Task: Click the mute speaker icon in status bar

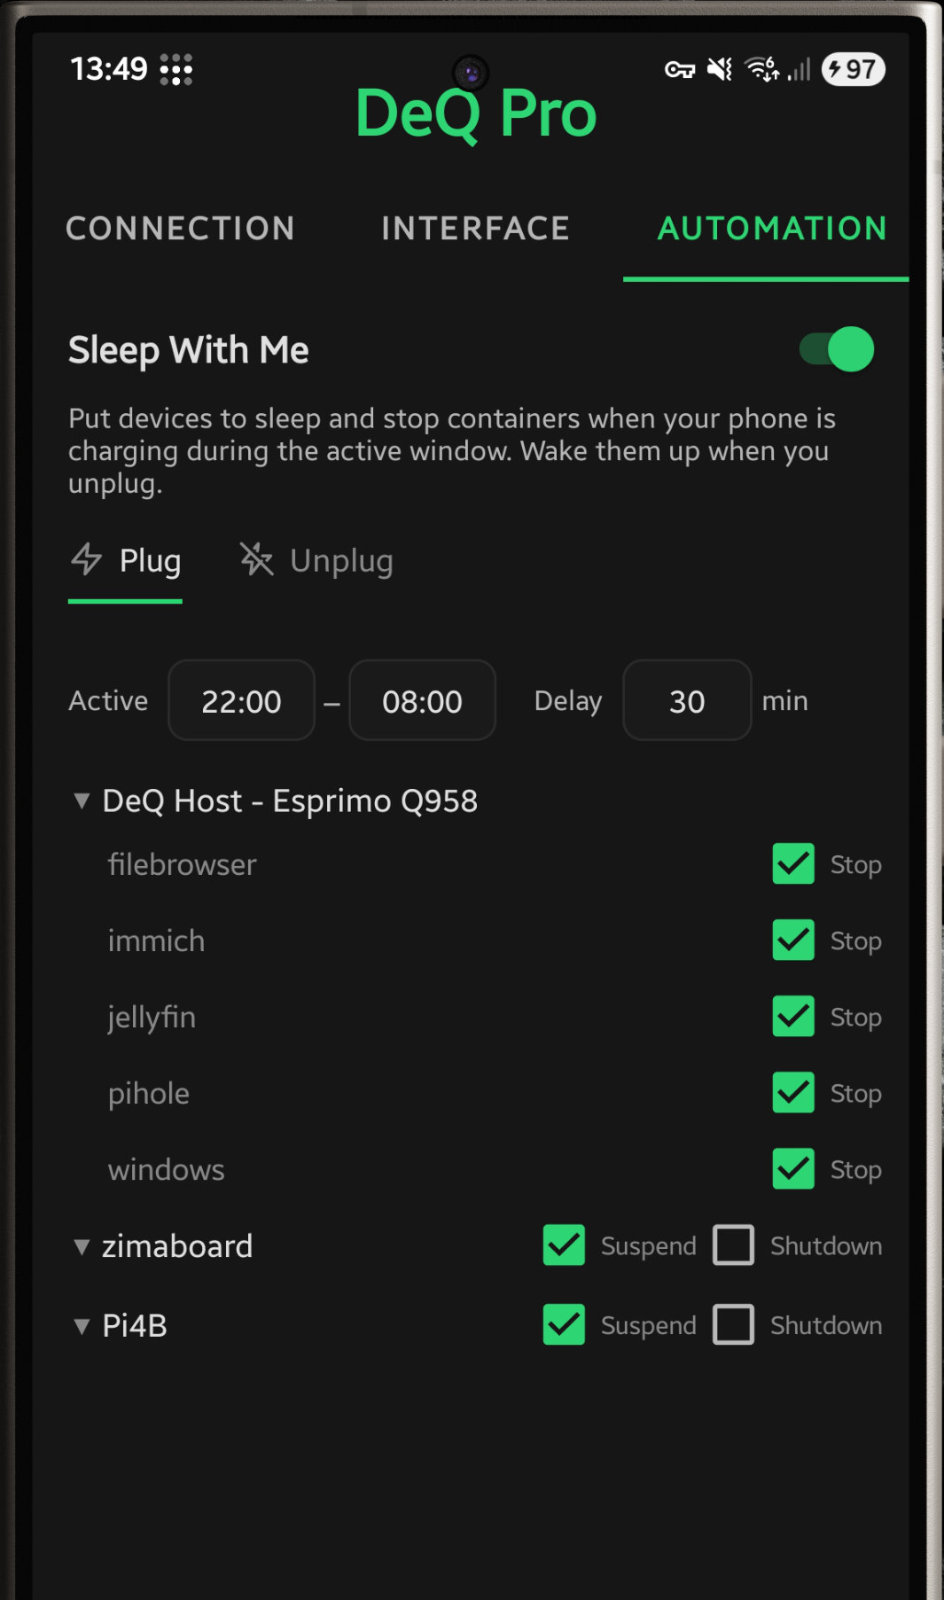Action: click(717, 69)
